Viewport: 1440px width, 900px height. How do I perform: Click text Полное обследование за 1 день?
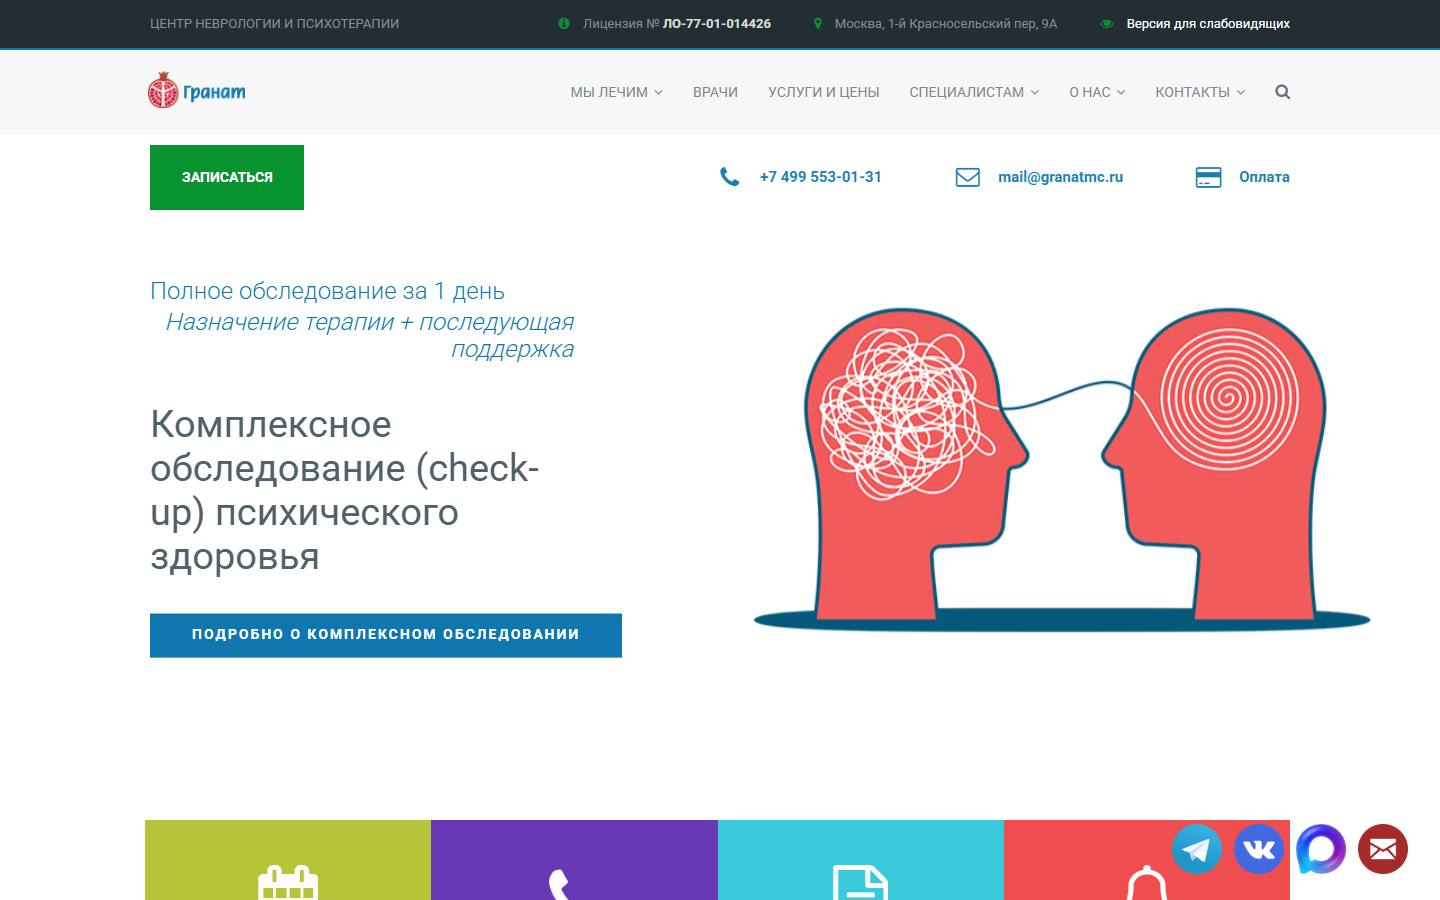point(327,291)
